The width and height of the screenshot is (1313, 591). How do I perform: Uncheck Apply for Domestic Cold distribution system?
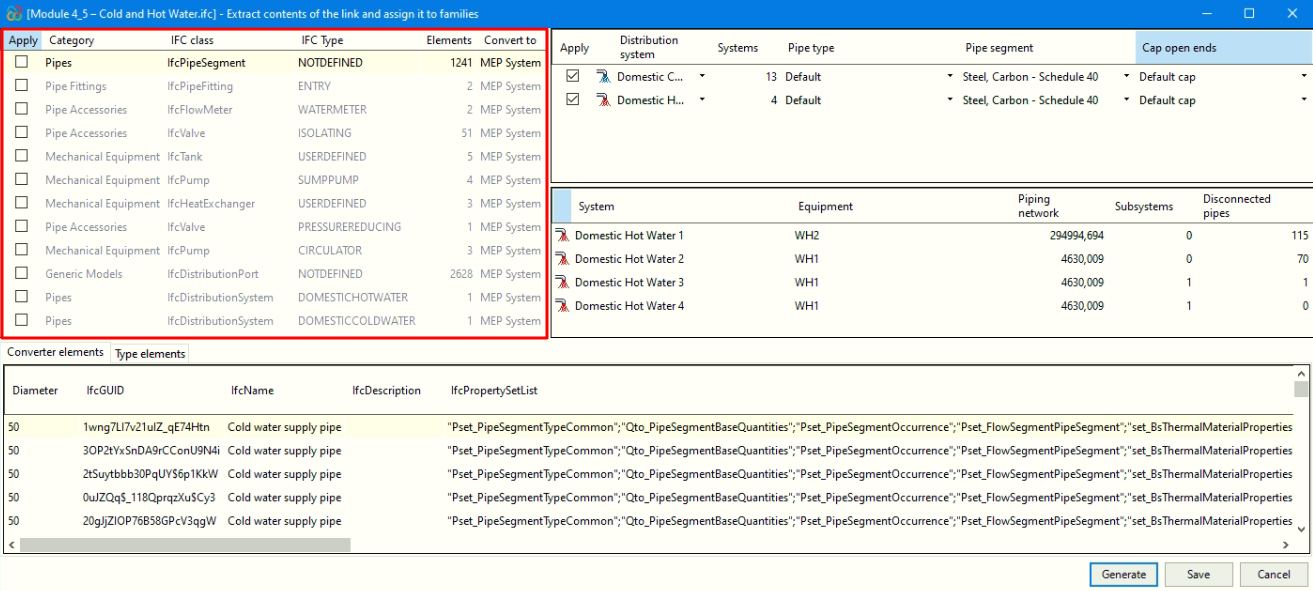tap(572, 76)
